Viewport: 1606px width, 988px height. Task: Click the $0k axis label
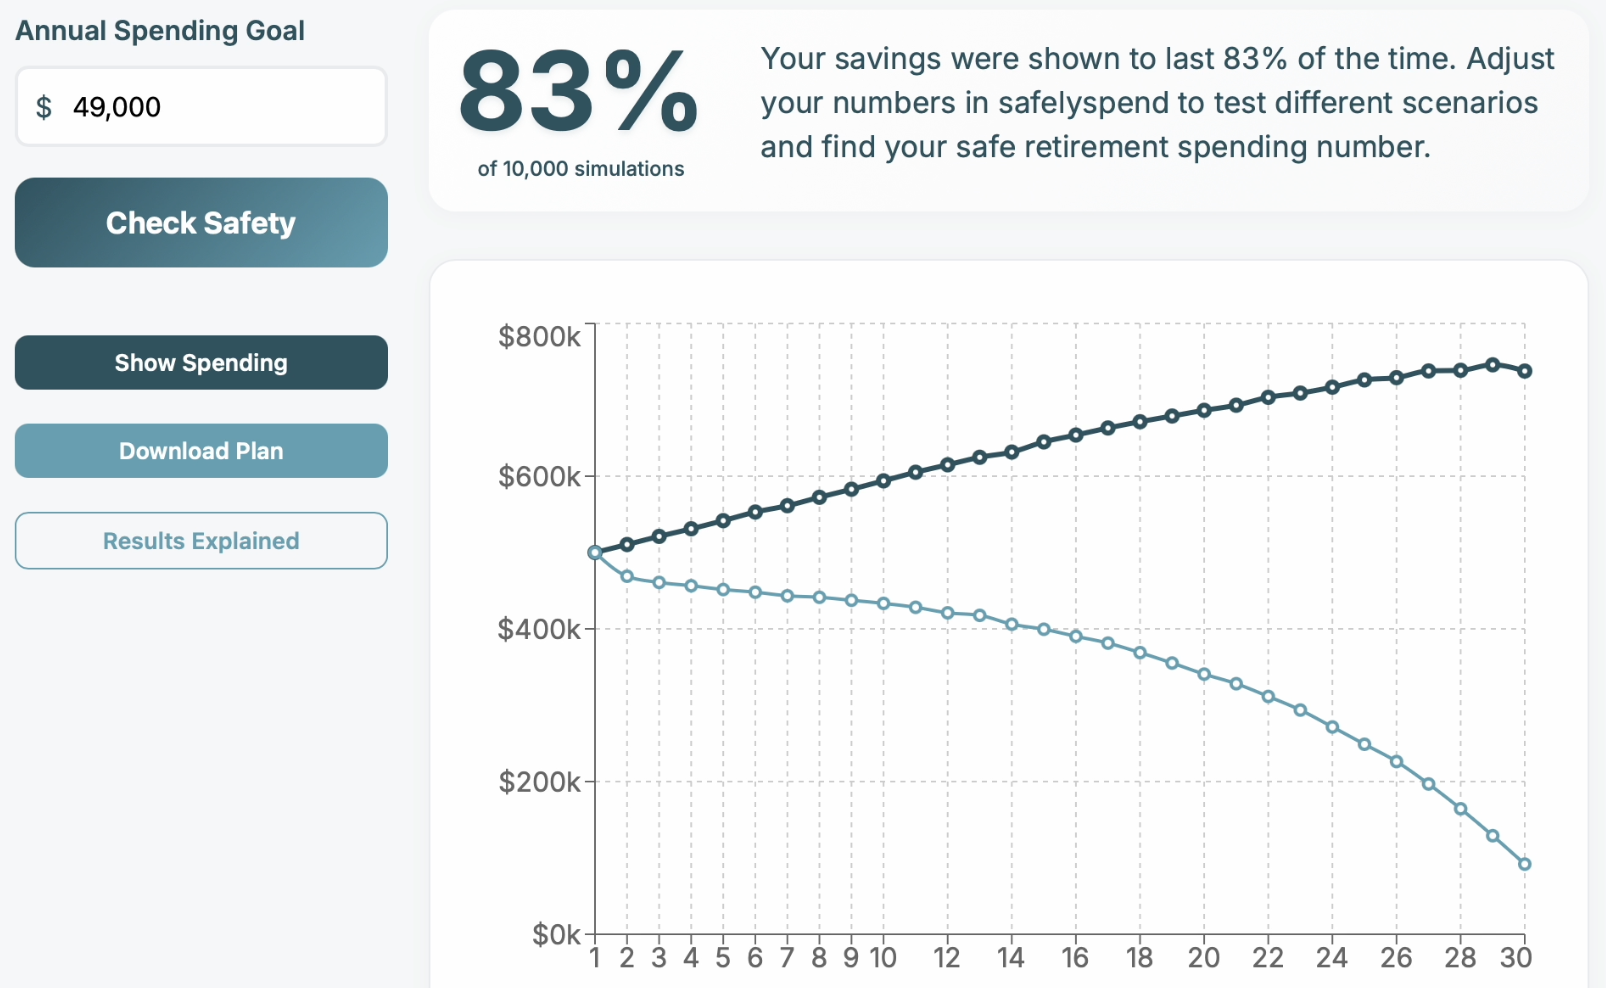point(553,934)
